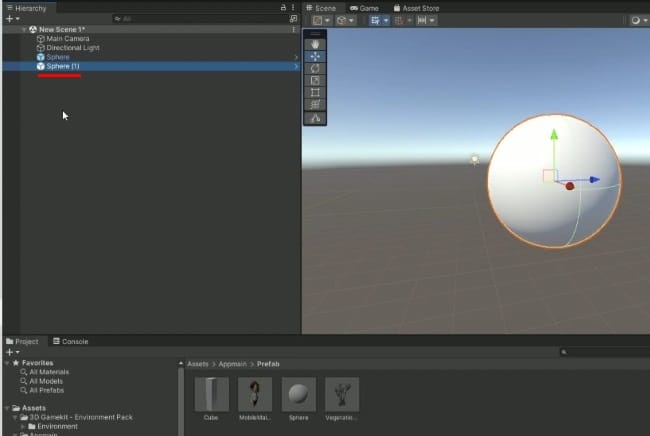Select the Assets root folder

29,408
